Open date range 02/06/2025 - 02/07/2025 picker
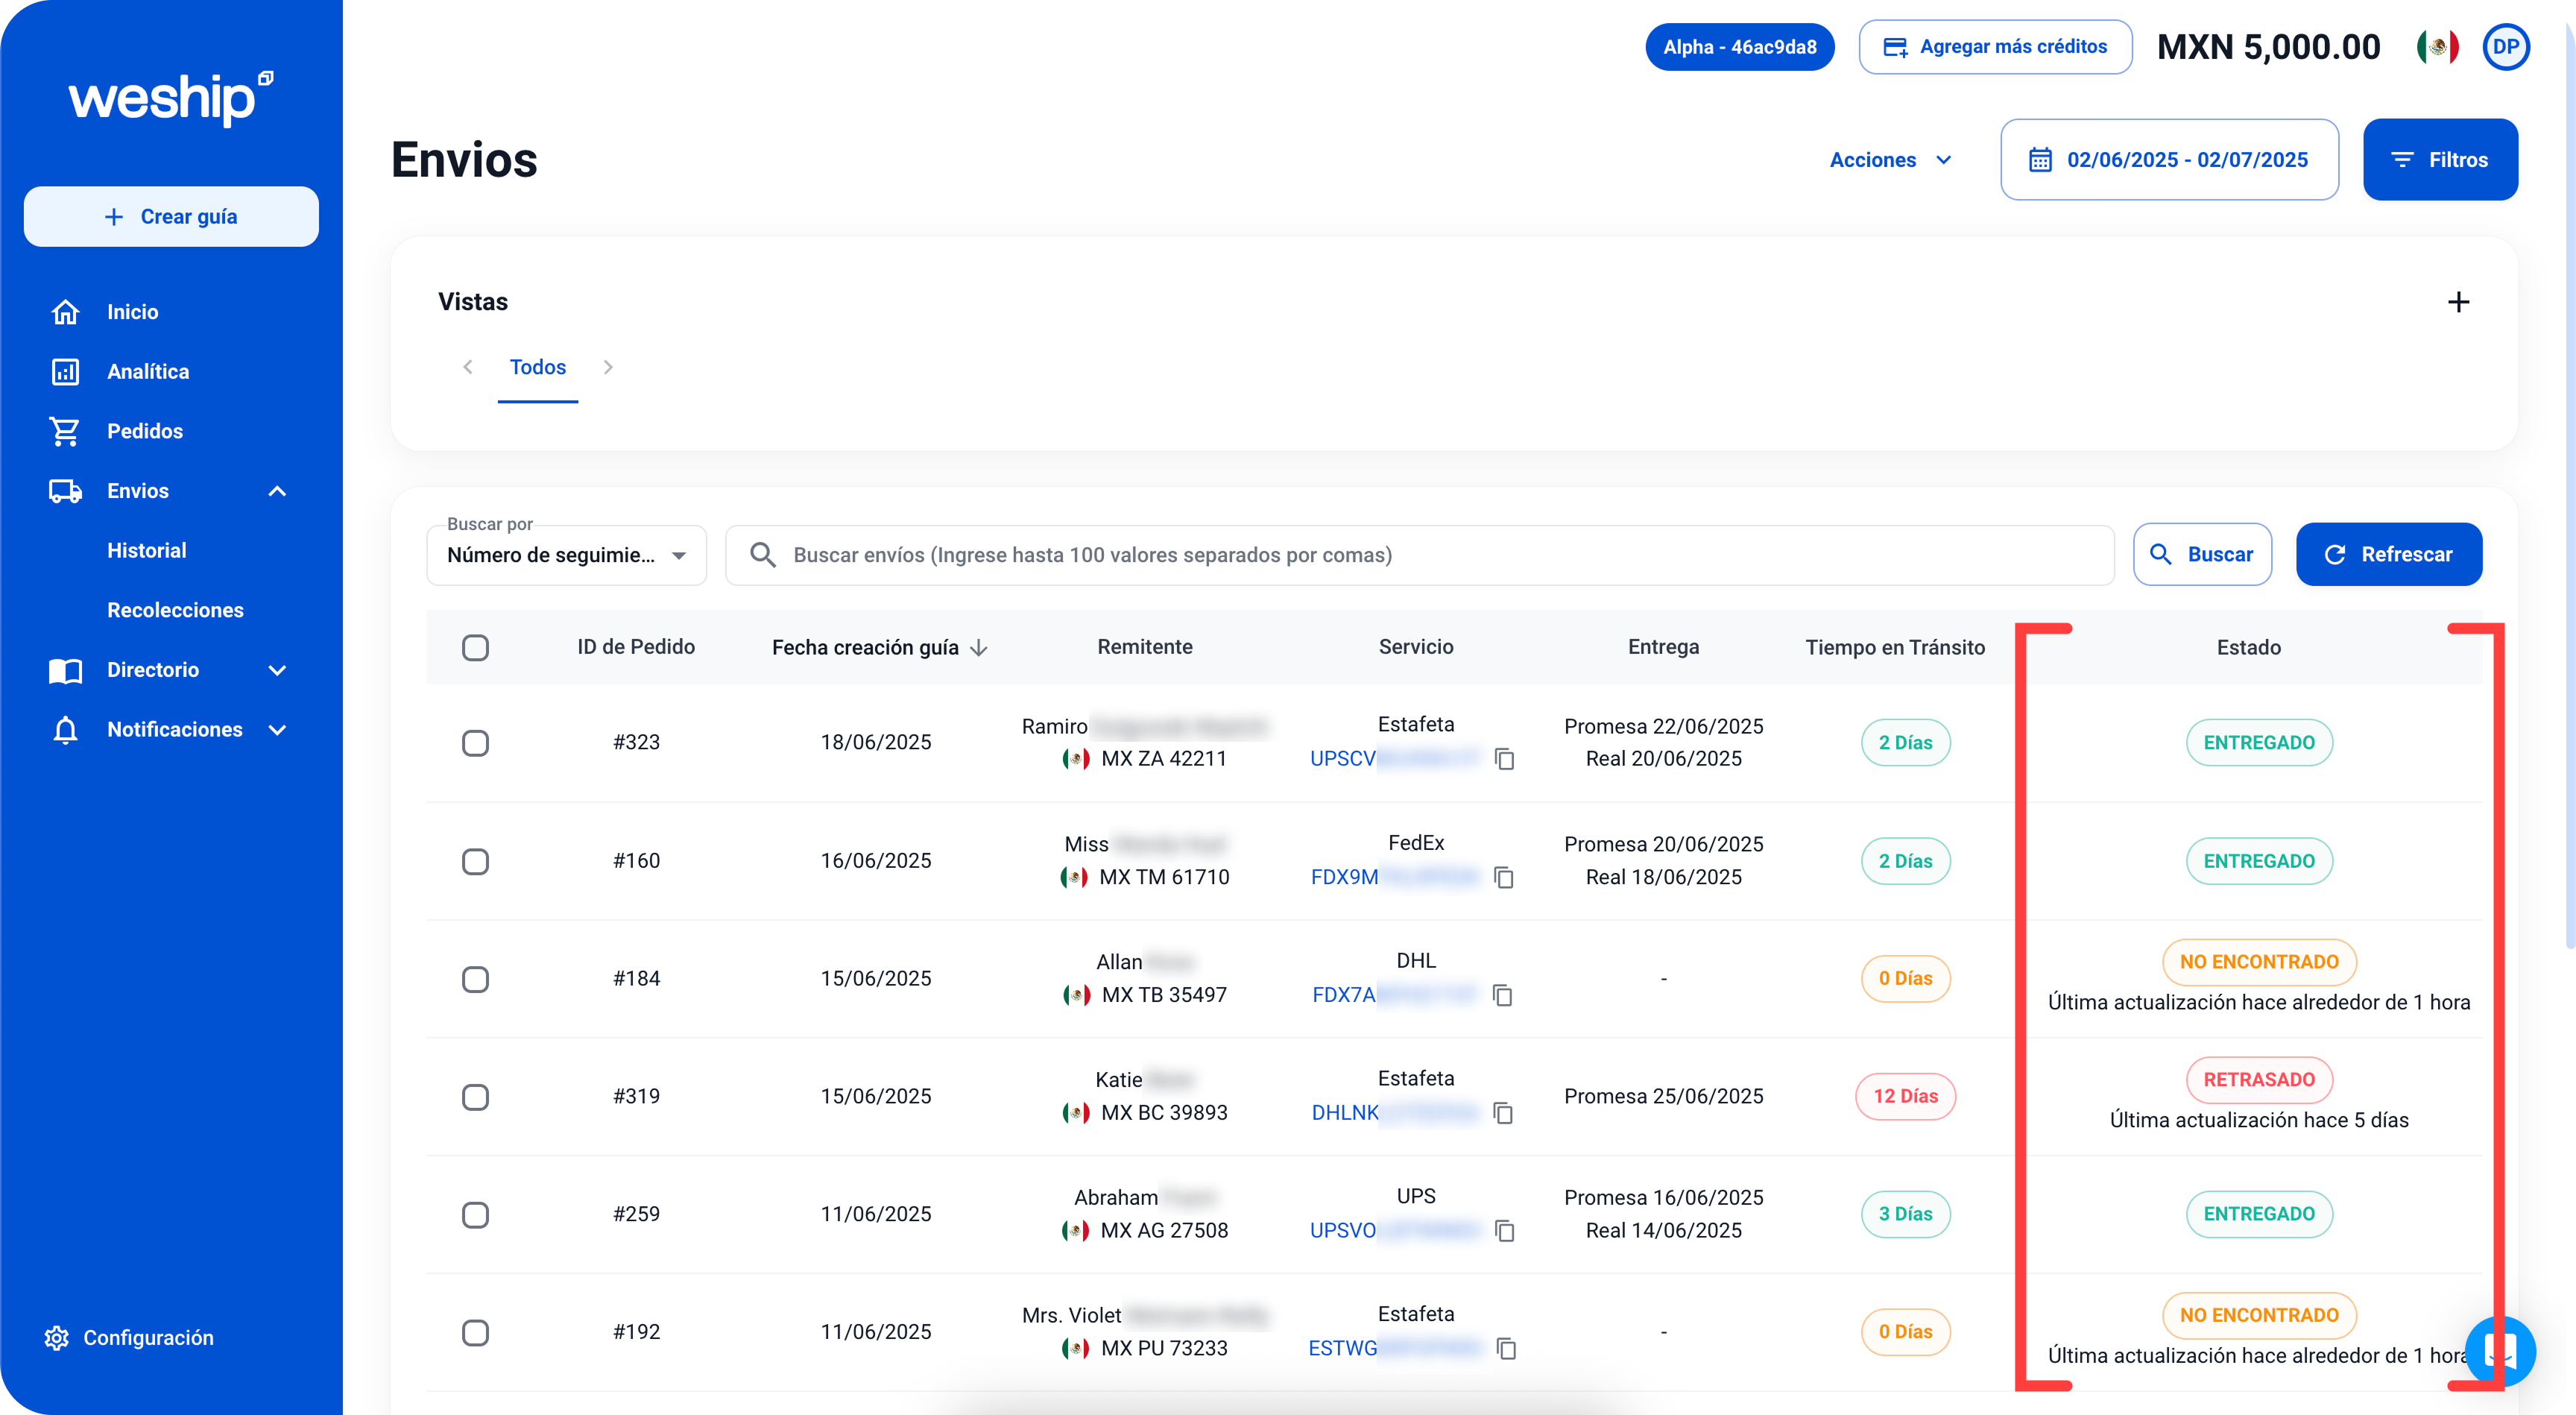This screenshot has height=1415, width=2576. pos(2169,160)
